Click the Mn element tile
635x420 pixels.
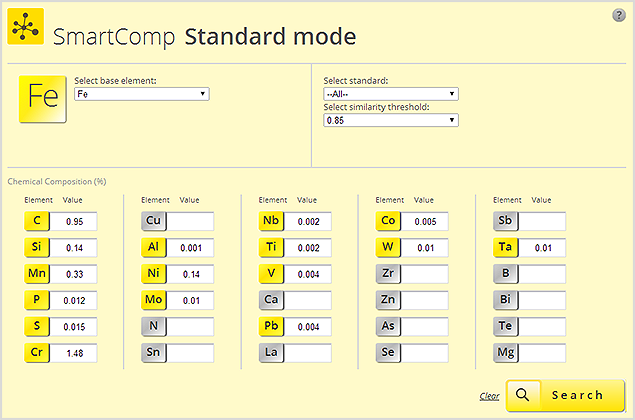point(37,274)
